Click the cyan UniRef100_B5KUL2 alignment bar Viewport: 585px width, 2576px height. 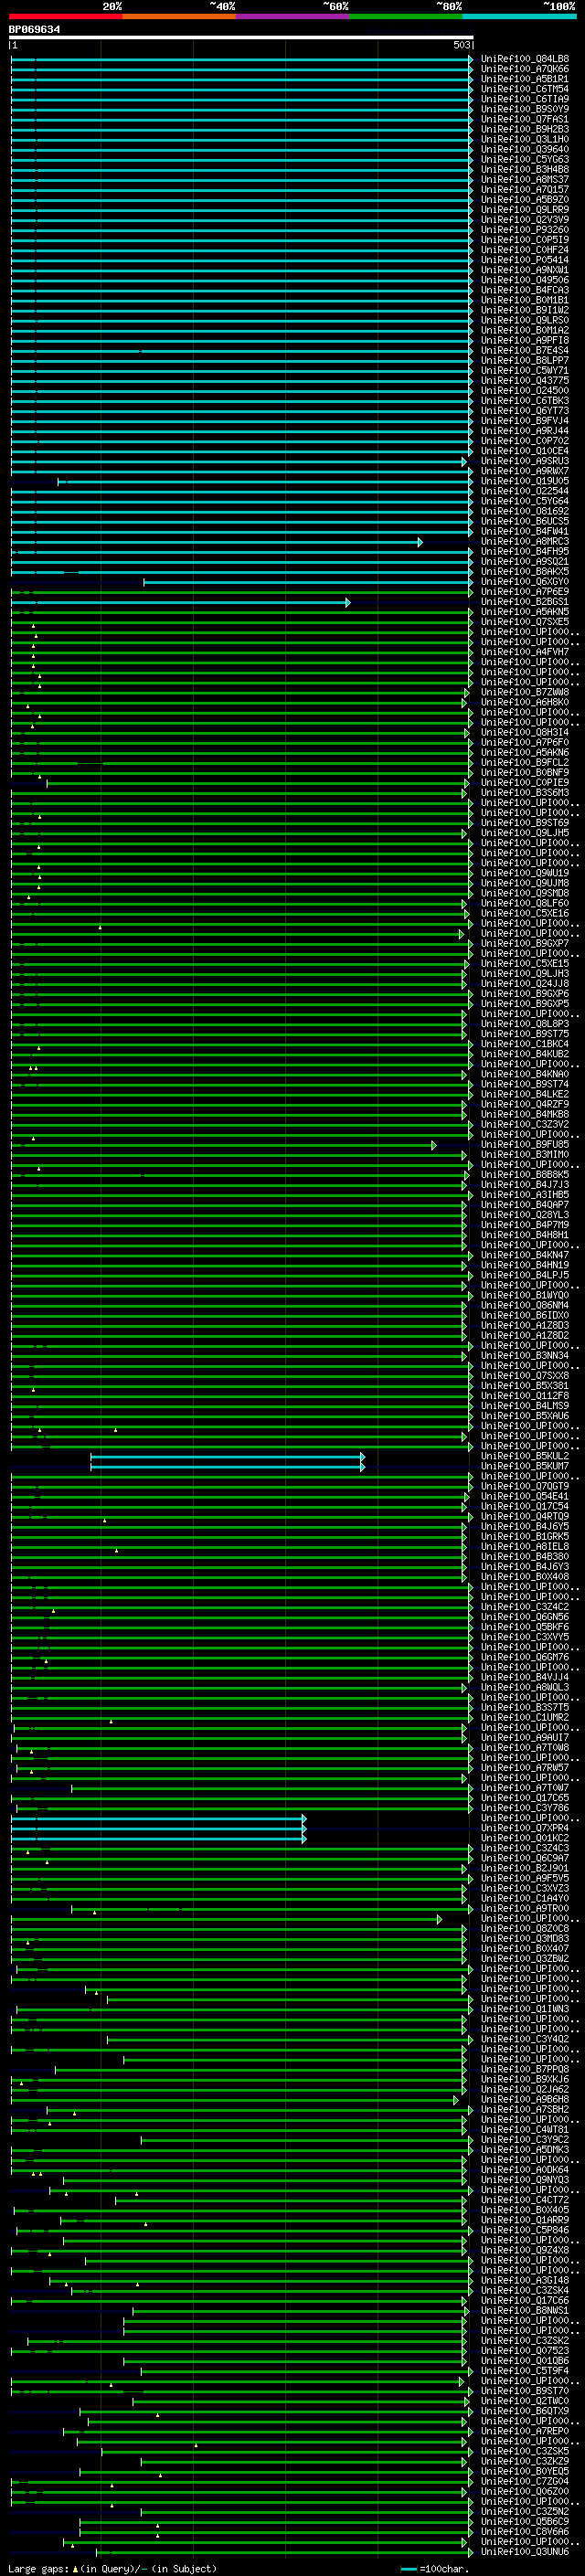[x=227, y=1457]
